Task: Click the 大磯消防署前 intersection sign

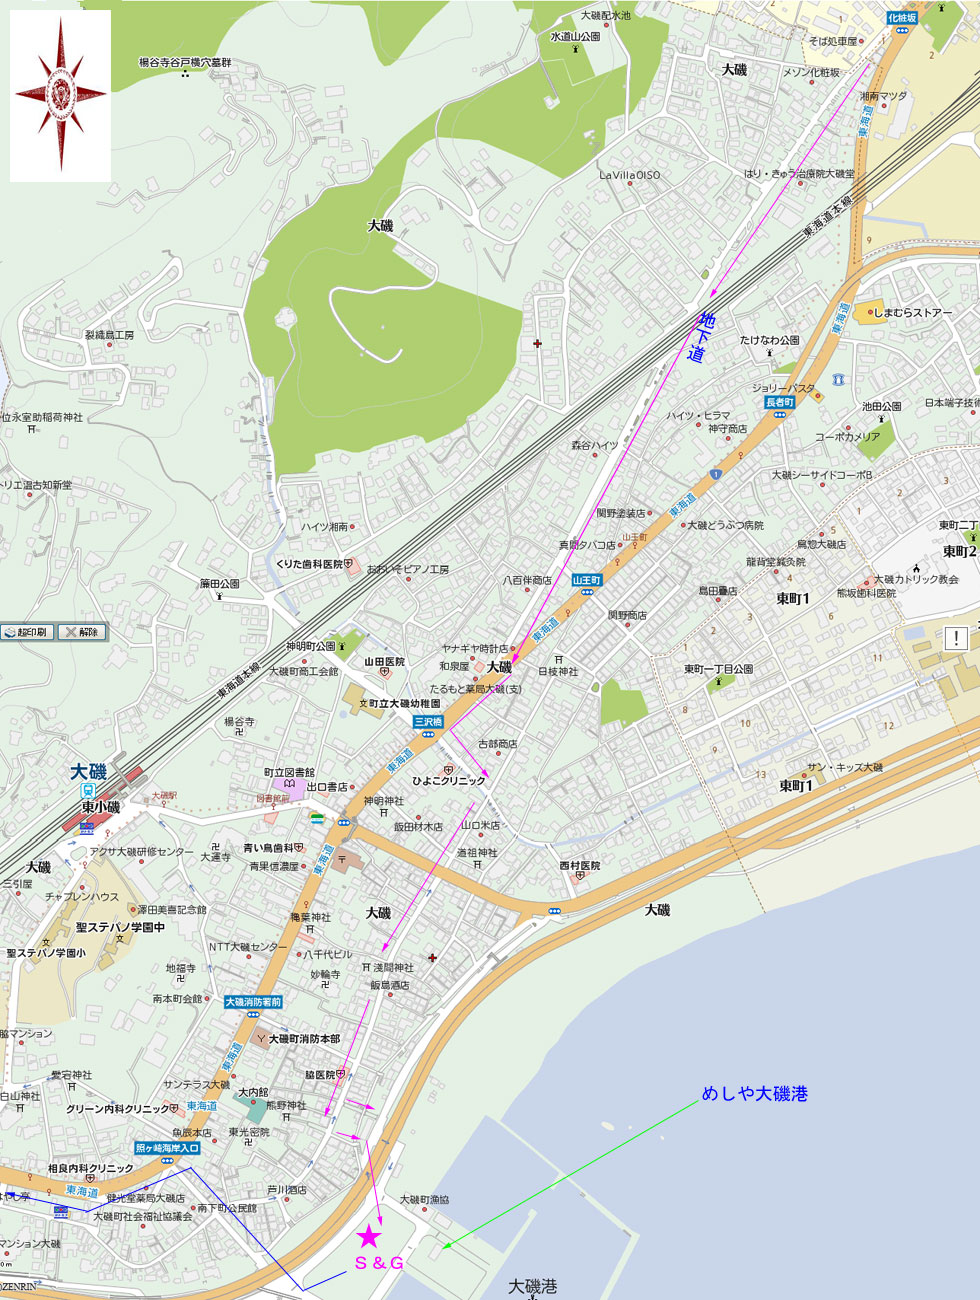Action: [253, 1002]
